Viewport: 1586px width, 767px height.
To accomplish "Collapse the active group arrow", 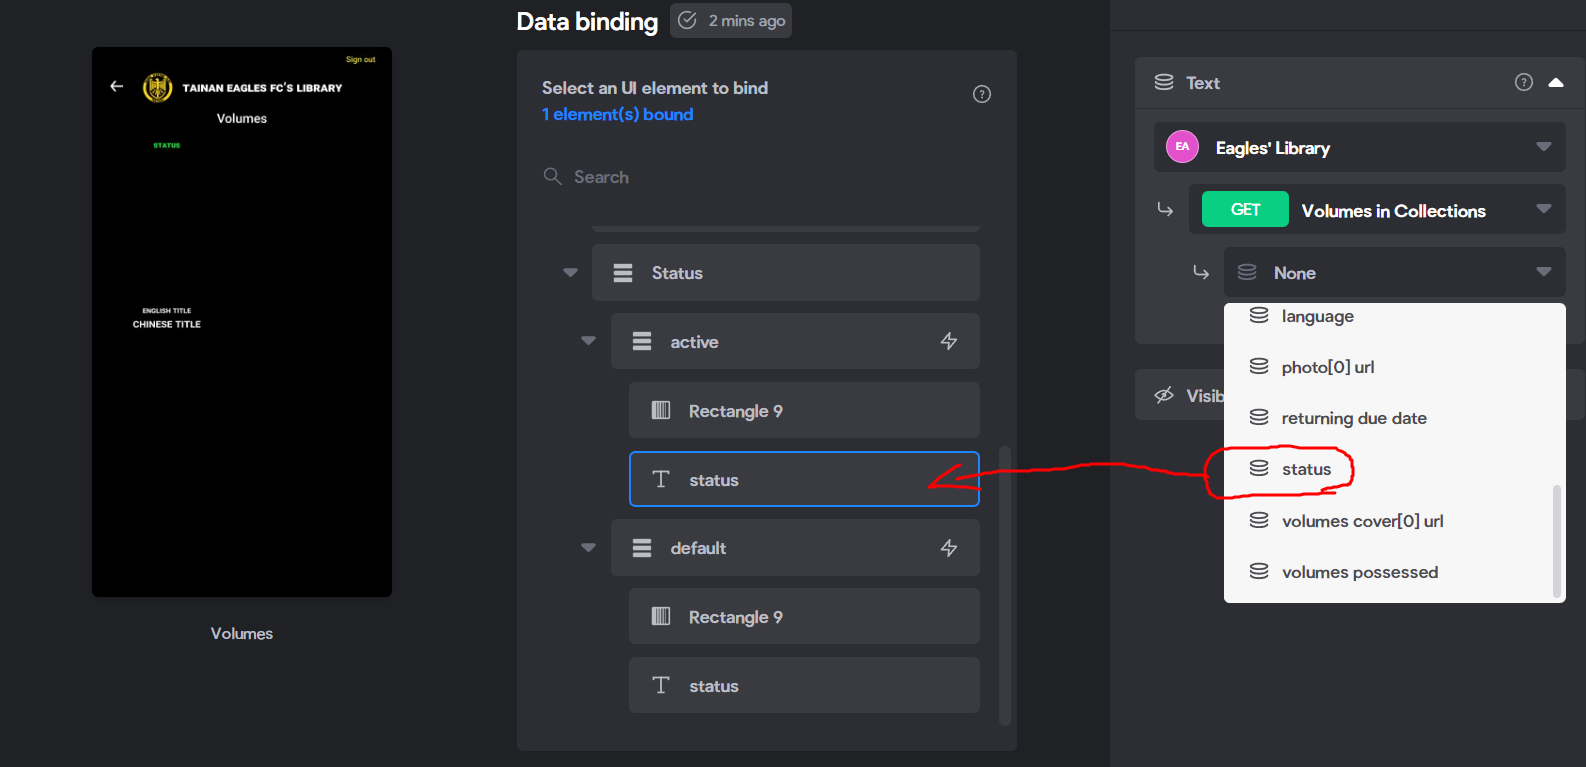I will coord(588,341).
